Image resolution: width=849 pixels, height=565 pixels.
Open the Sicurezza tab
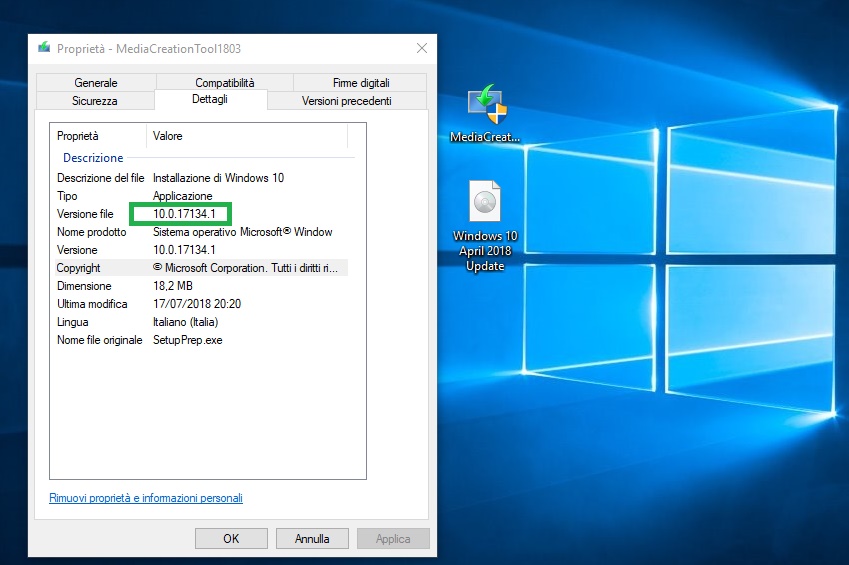click(95, 101)
